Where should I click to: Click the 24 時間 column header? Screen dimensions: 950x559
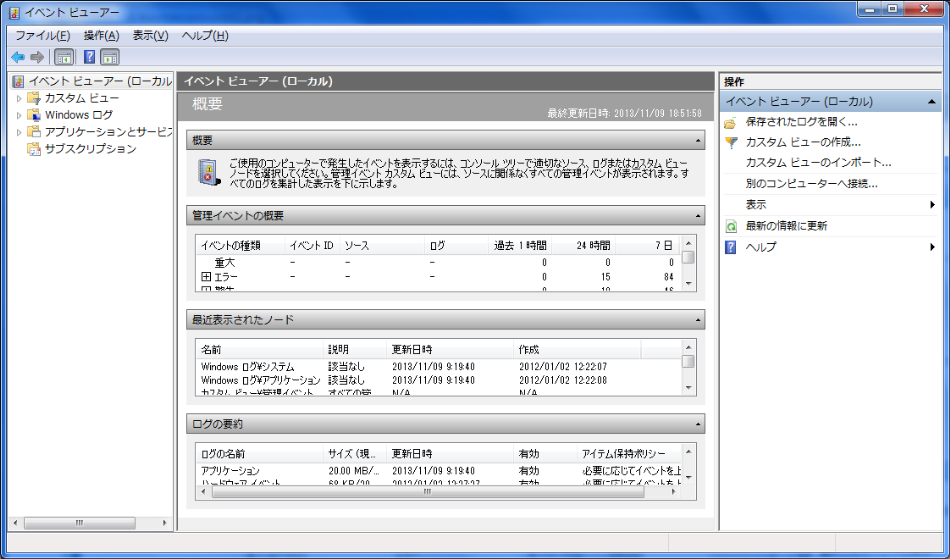coord(583,245)
